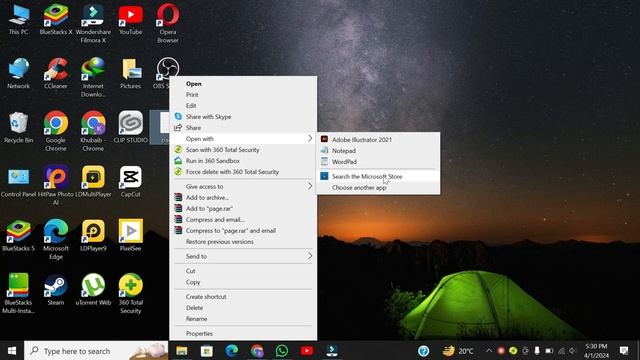Select Internet Download Manager shortcut
640x360 pixels.
(93, 78)
